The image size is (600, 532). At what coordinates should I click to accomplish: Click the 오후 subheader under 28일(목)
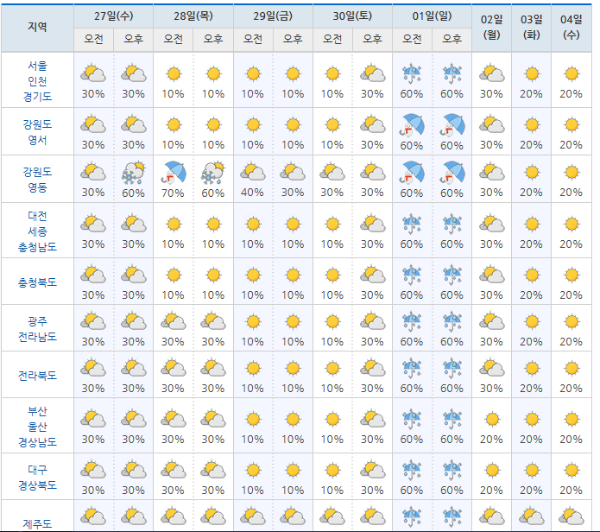[213, 39]
